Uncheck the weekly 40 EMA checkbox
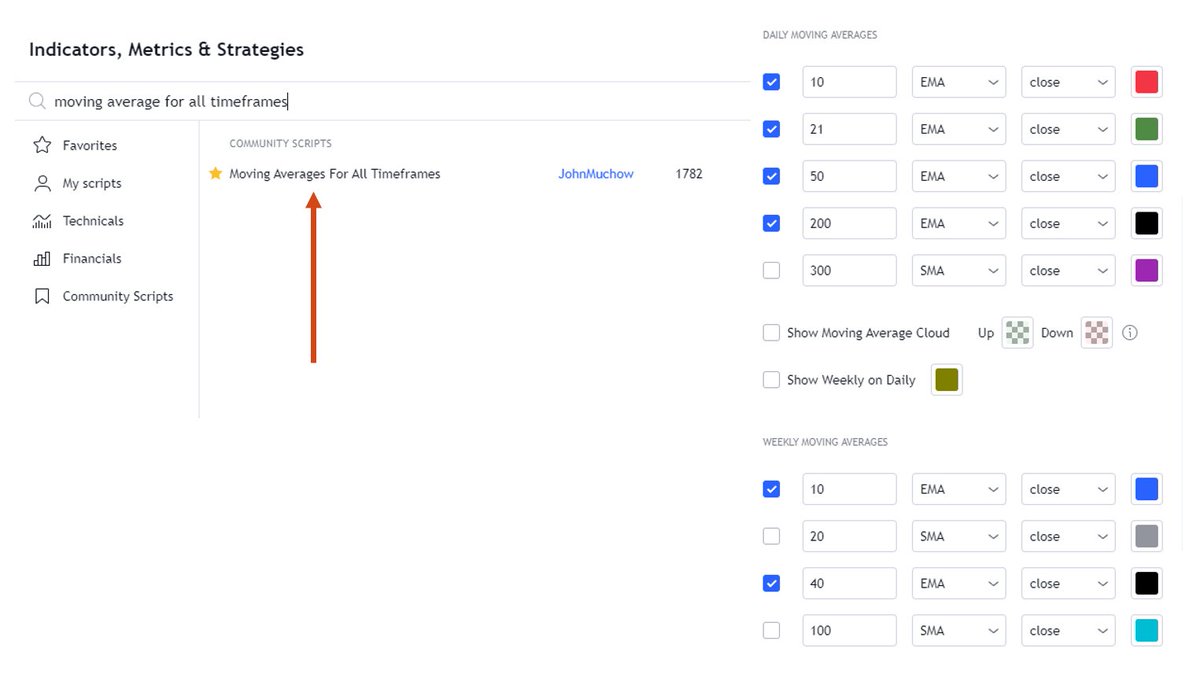Image resolution: width=1200 pixels, height=678 pixels. (x=771, y=583)
